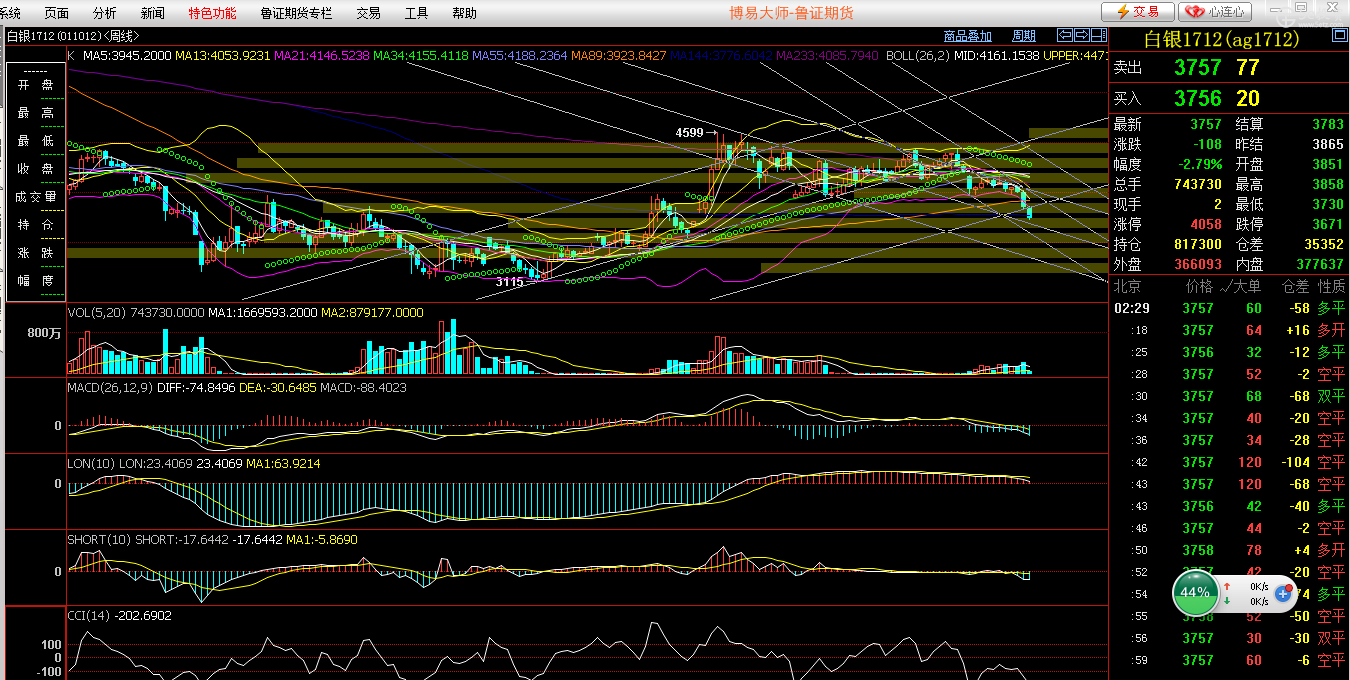This screenshot has width=1350, height=680.
Task: Click the 北京 column header
Action: [1127, 286]
